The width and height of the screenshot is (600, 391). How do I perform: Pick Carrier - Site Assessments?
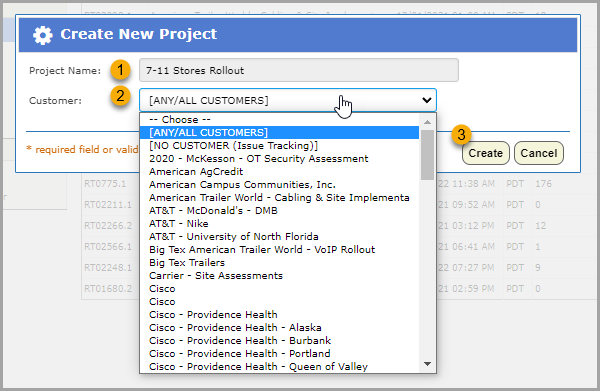pyautogui.click(x=279, y=275)
